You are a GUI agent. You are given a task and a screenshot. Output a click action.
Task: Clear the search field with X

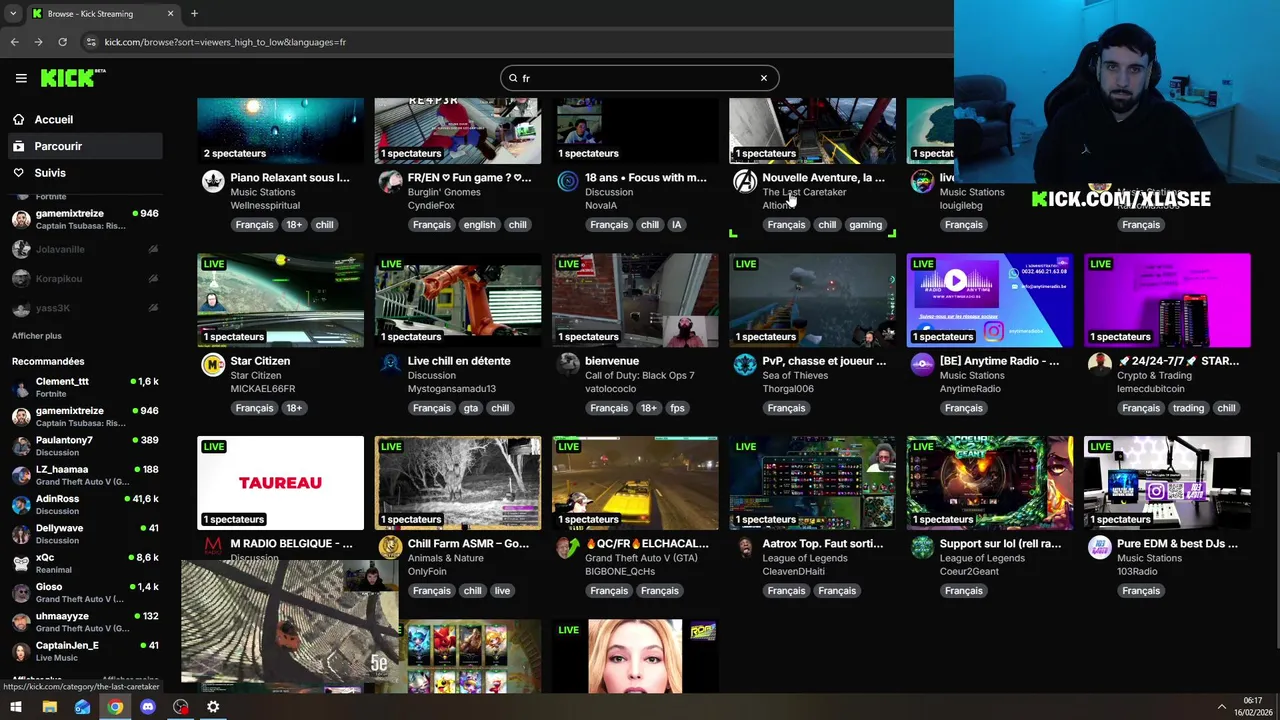(763, 78)
